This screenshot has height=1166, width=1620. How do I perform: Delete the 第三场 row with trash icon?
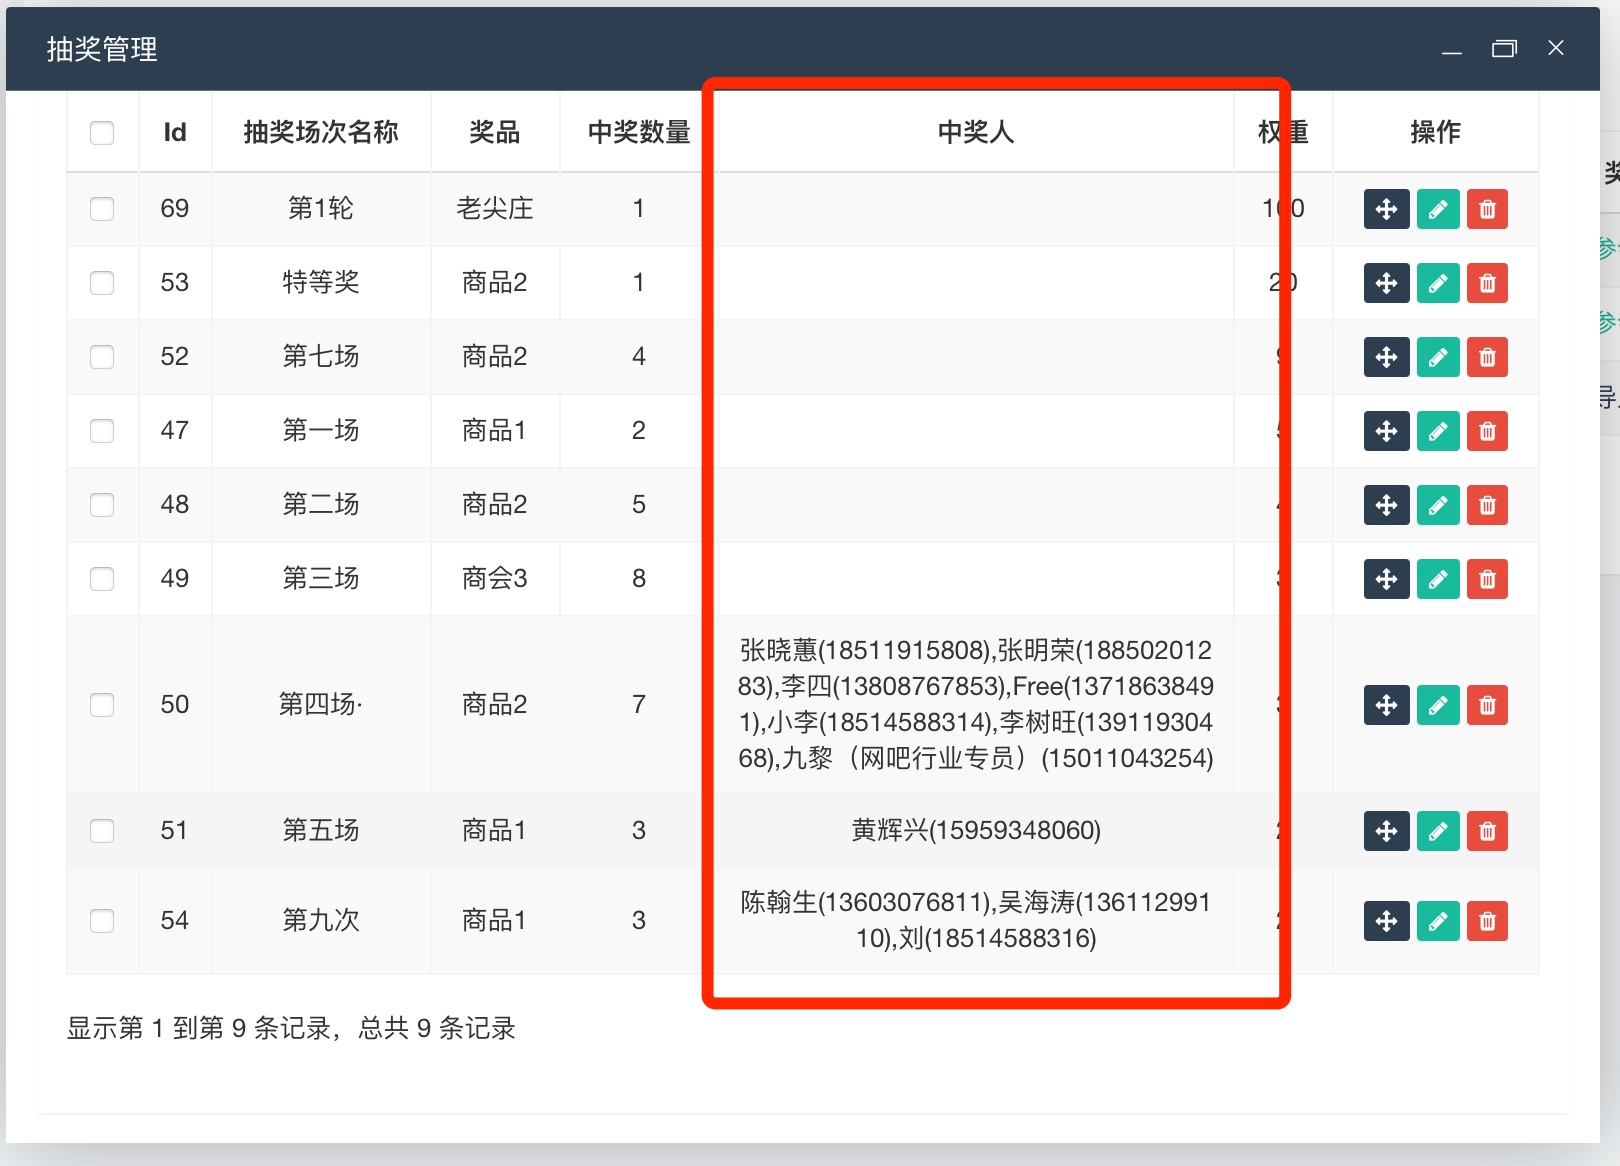[1487, 579]
